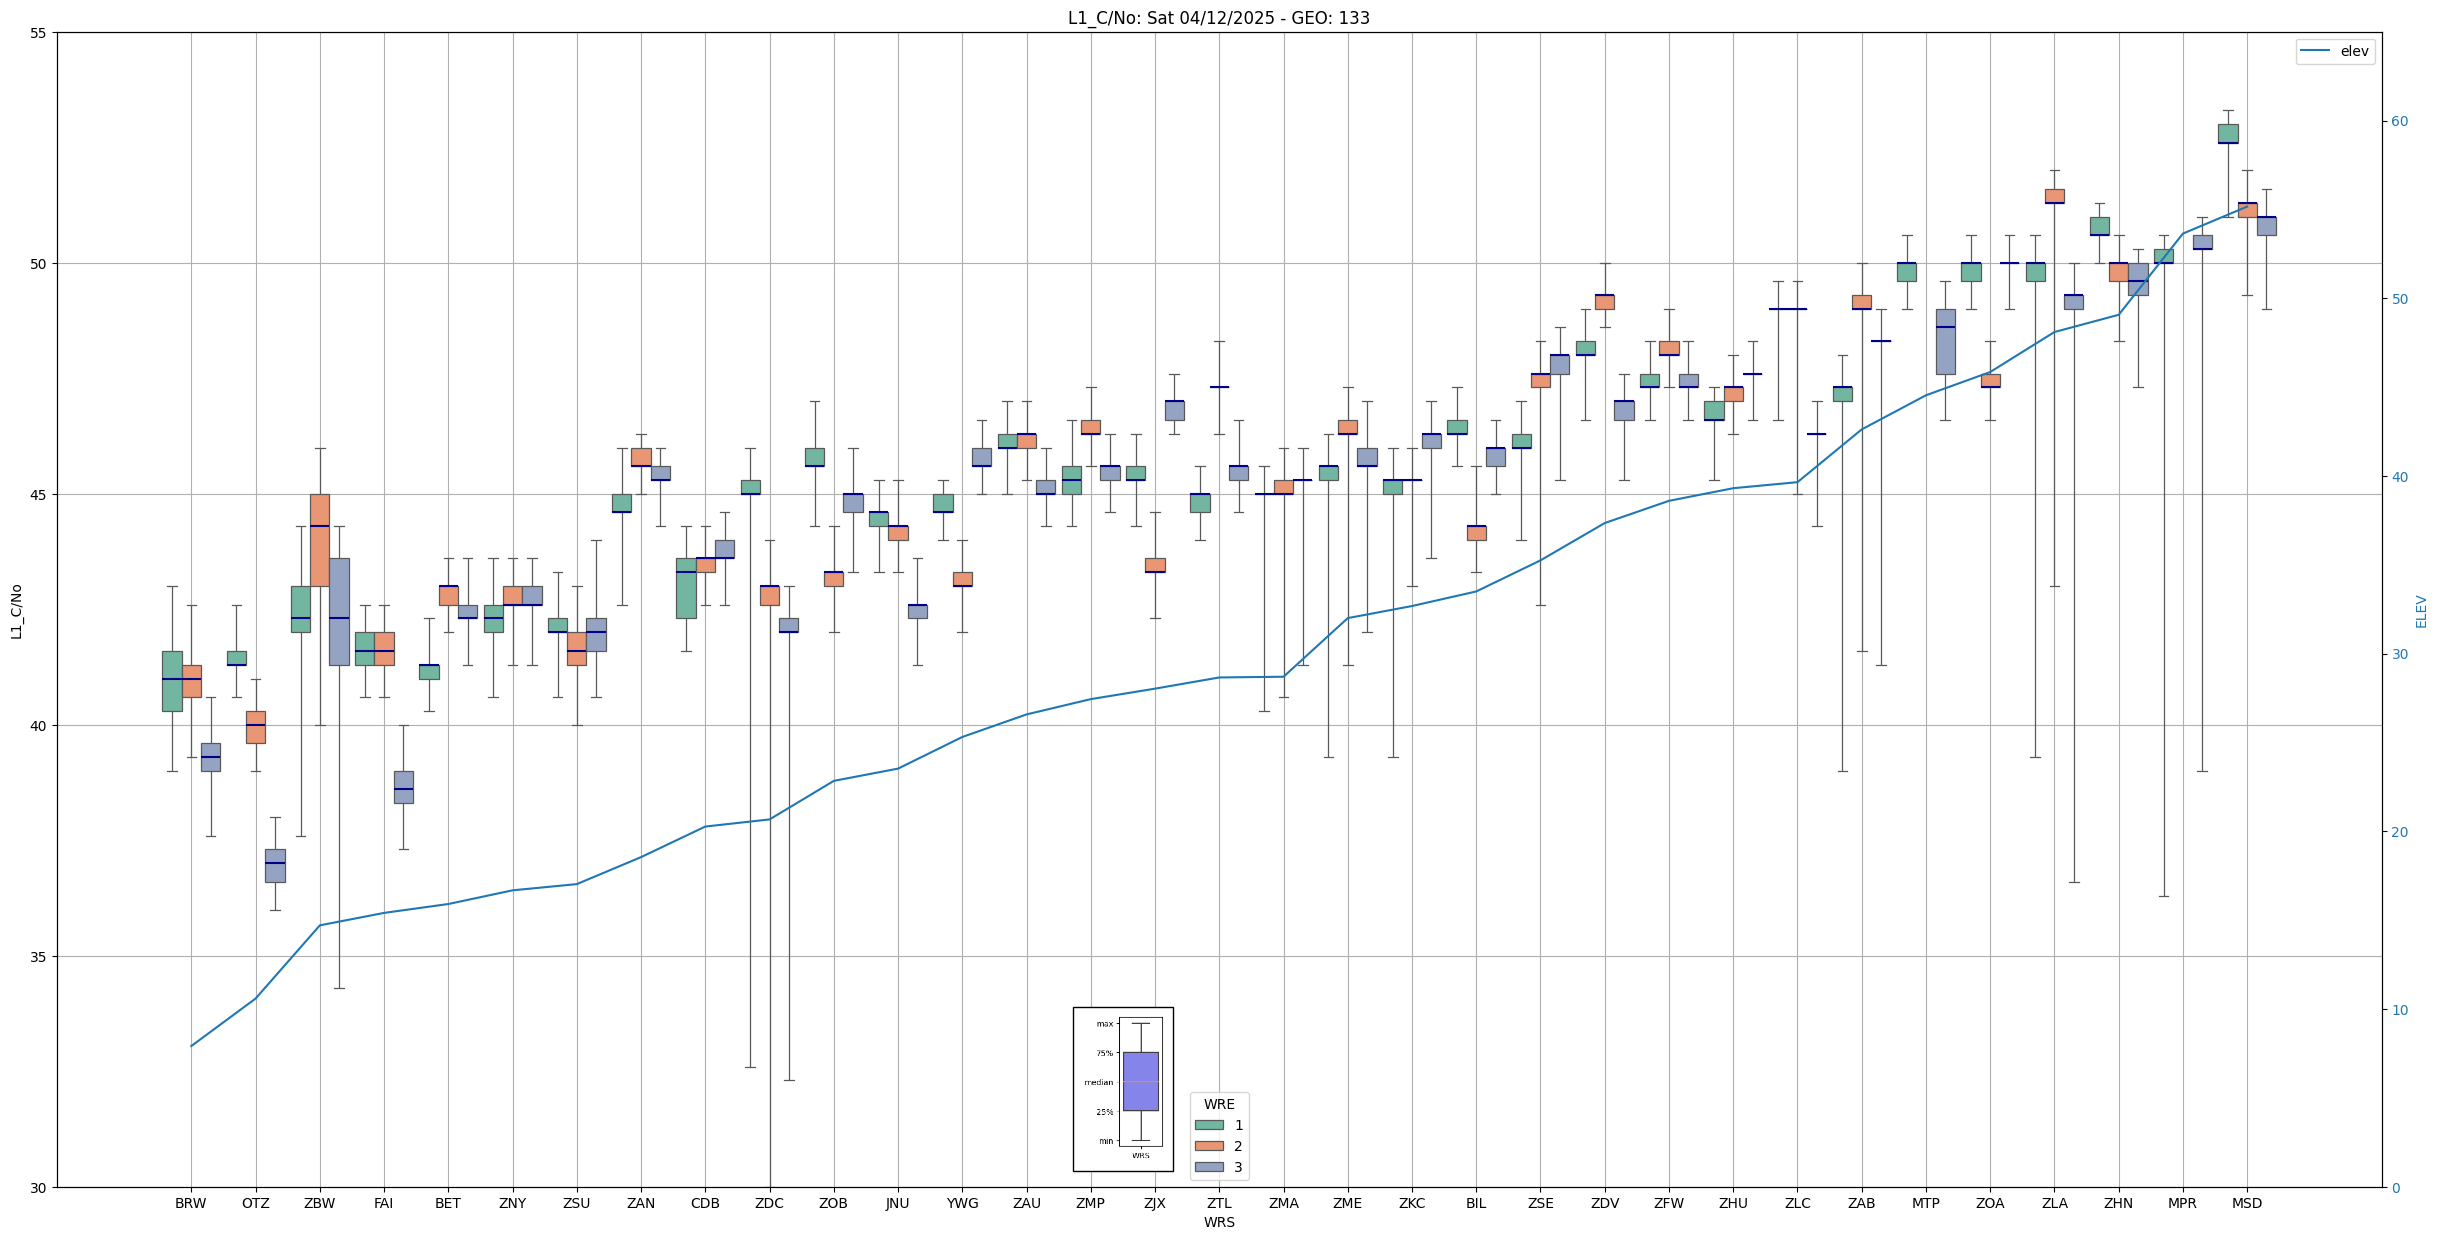This screenshot has width=2438, height=1240.
Task: Click the 35 tick on left axis
Action: (39, 957)
